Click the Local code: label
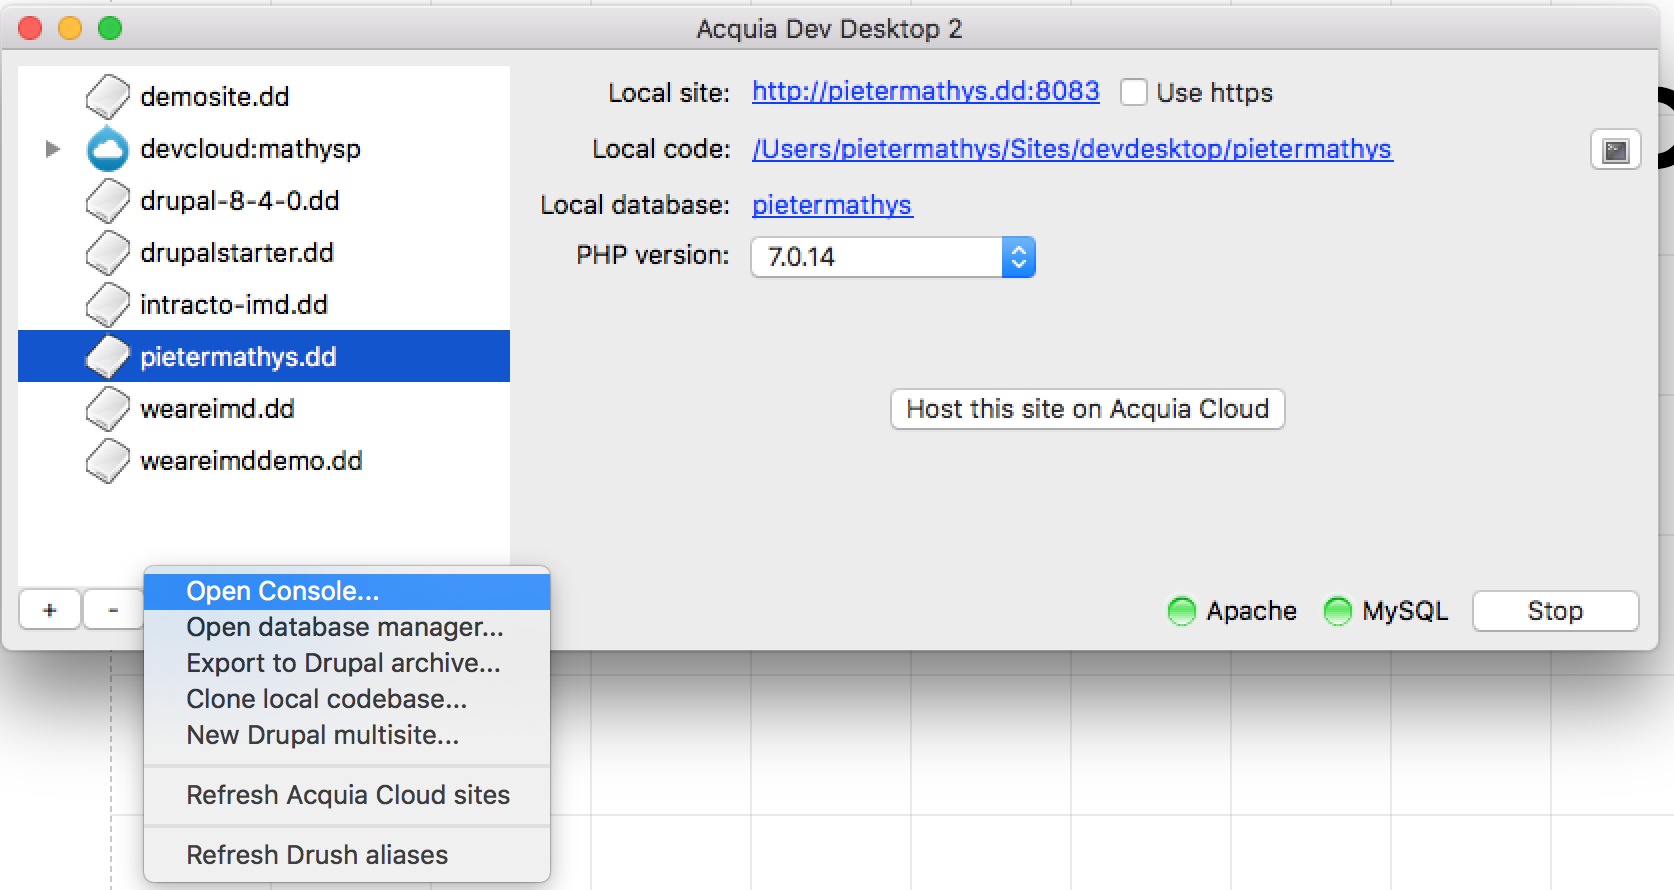 pyautogui.click(x=661, y=149)
